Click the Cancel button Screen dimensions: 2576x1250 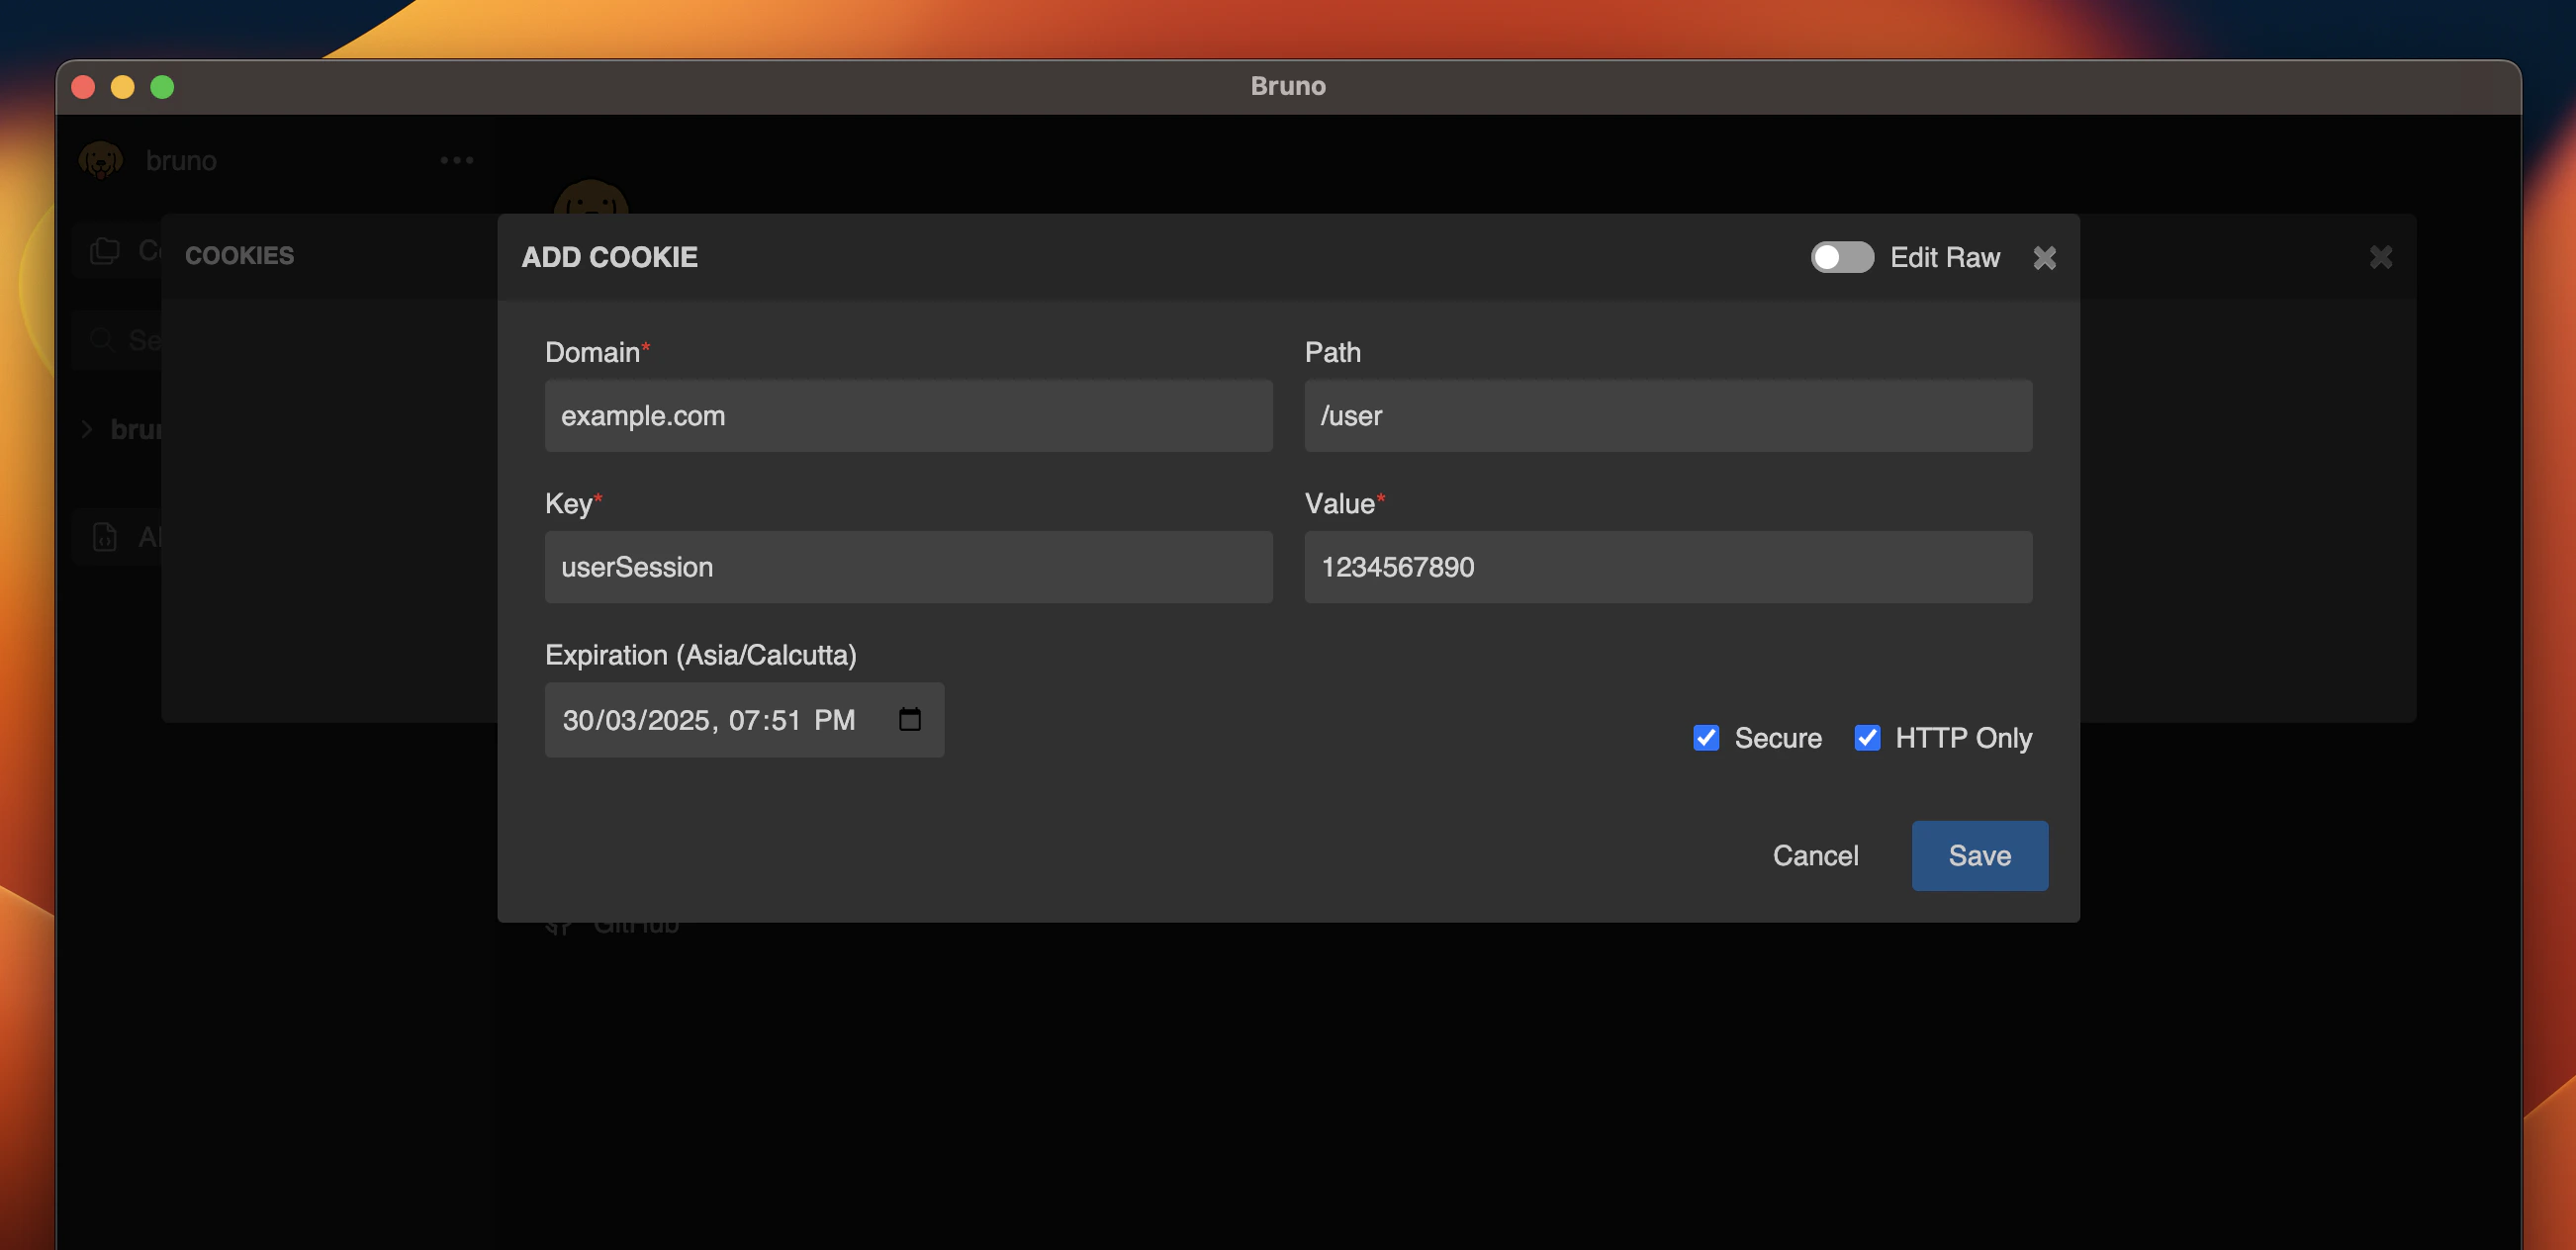click(x=1815, y=855)
